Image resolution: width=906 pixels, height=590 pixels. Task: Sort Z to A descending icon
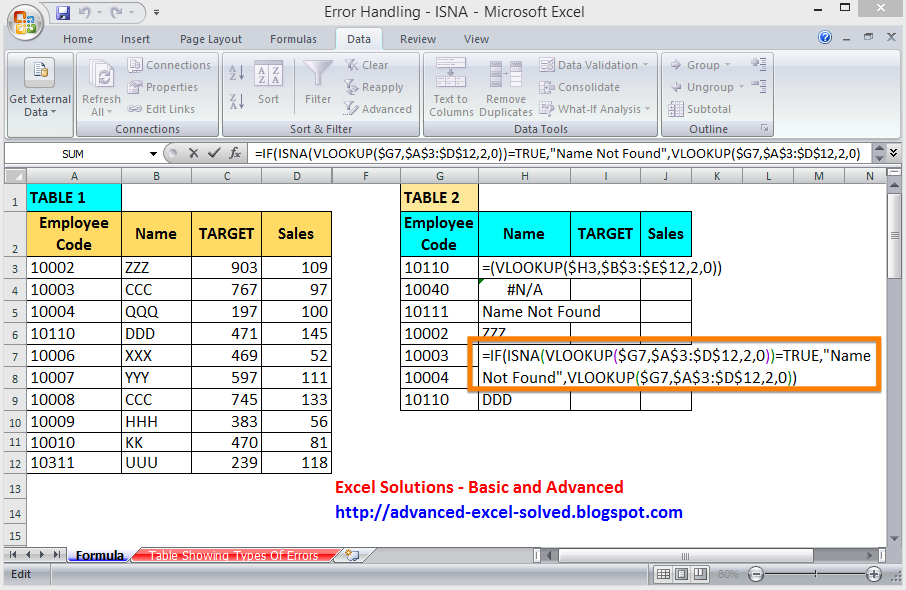click(237, 101)
